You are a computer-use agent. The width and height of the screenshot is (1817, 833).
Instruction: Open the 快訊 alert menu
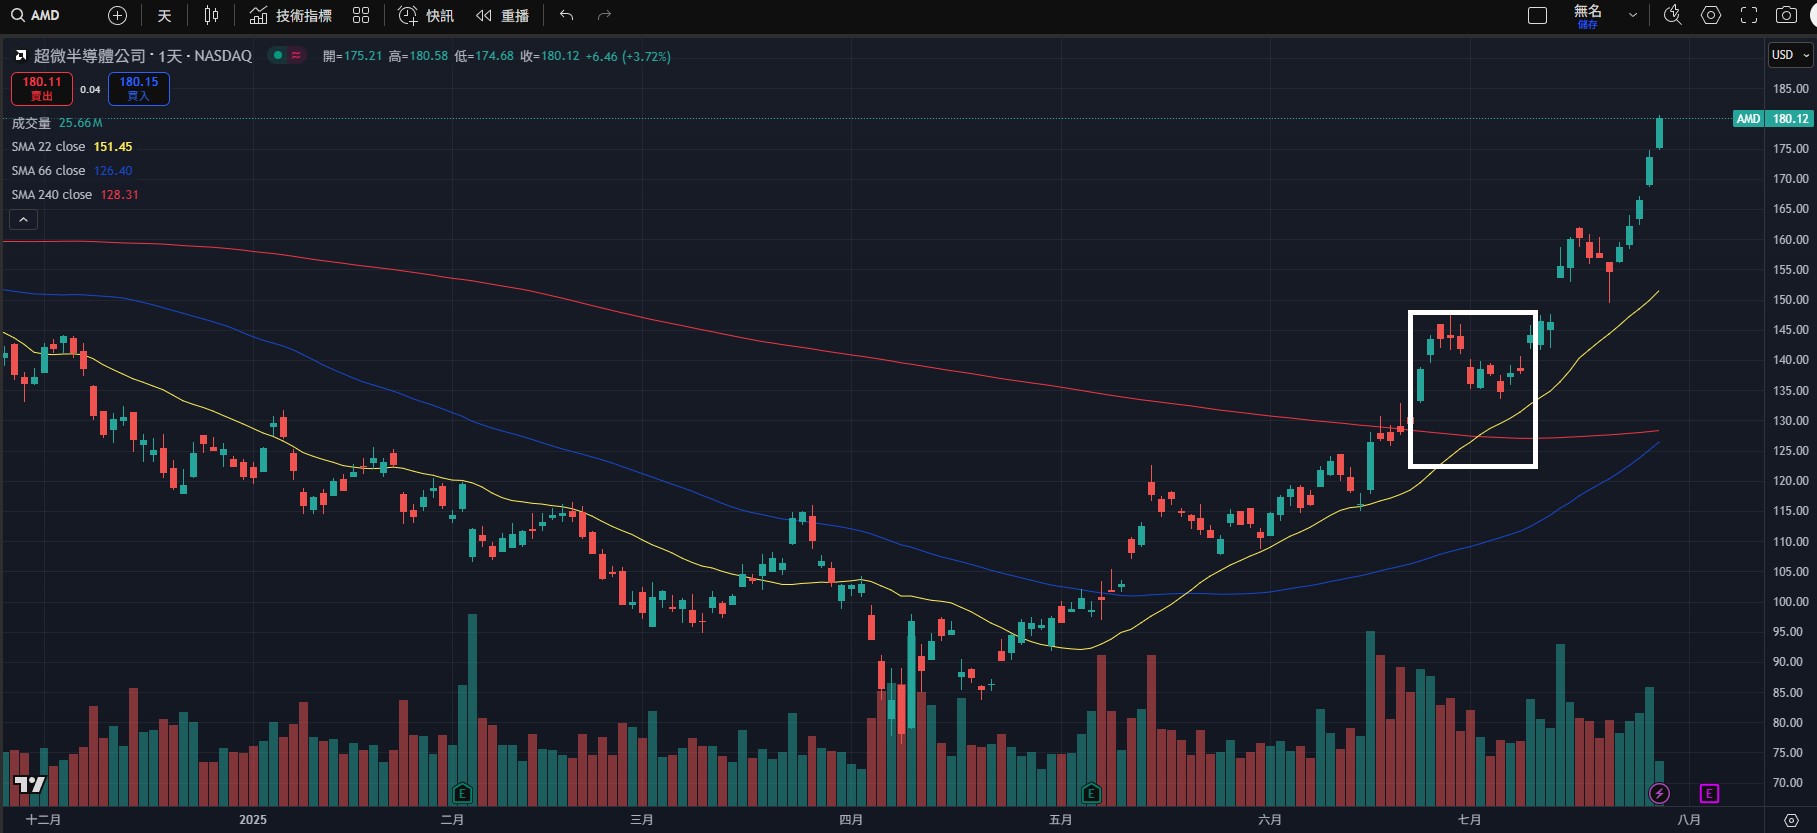tap(426, 15)
